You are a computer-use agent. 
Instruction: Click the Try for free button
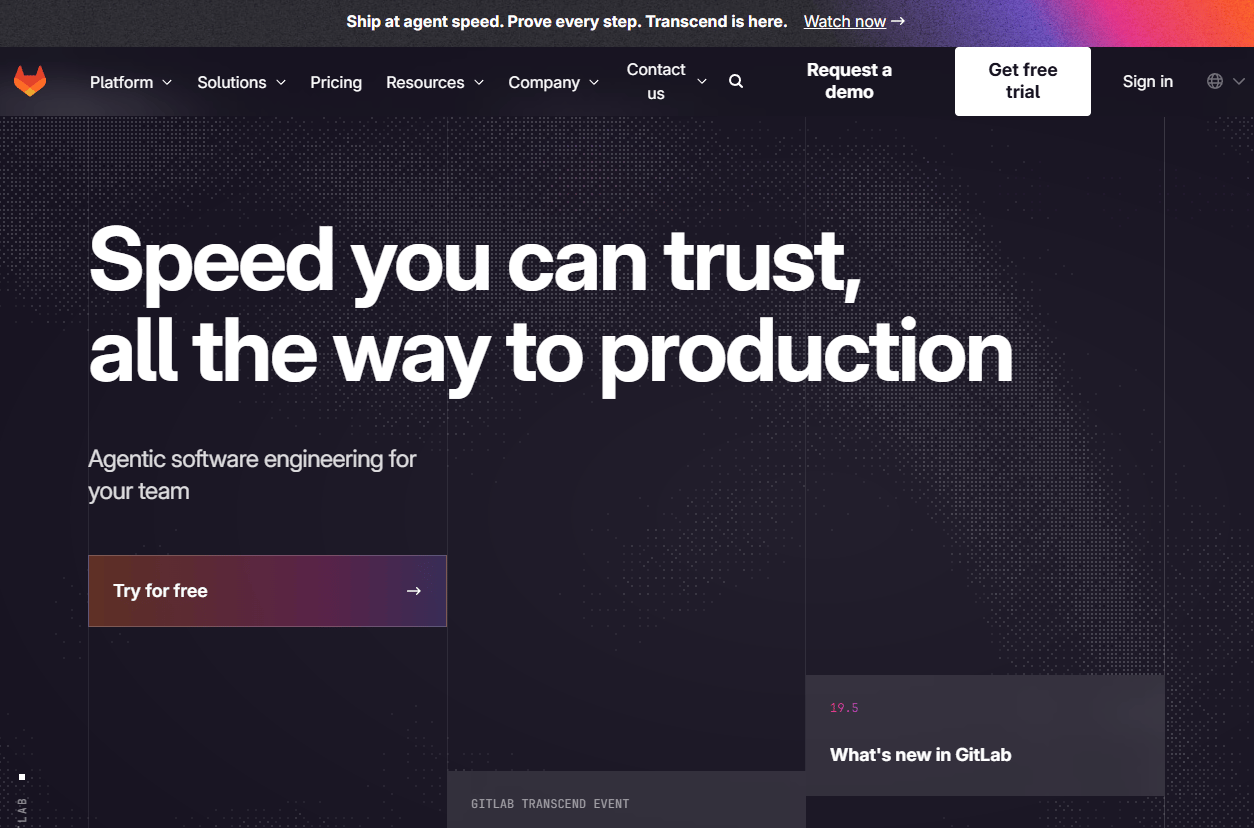[267, 591]
